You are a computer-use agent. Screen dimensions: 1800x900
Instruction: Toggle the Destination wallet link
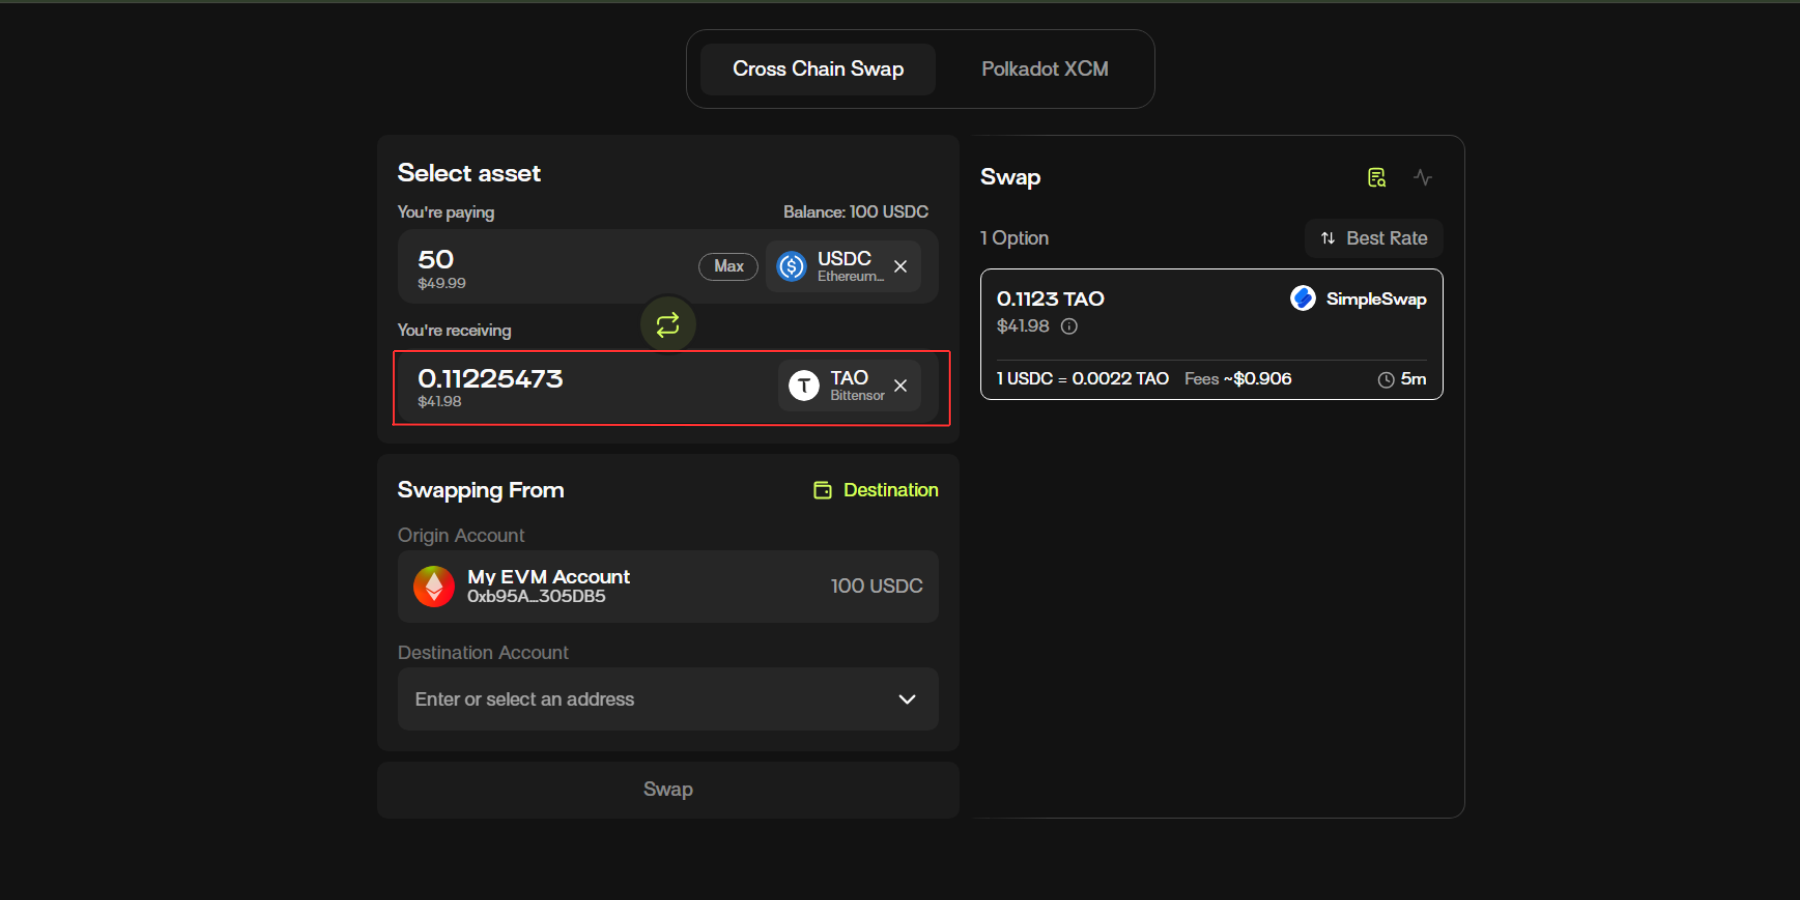point(876,490)
